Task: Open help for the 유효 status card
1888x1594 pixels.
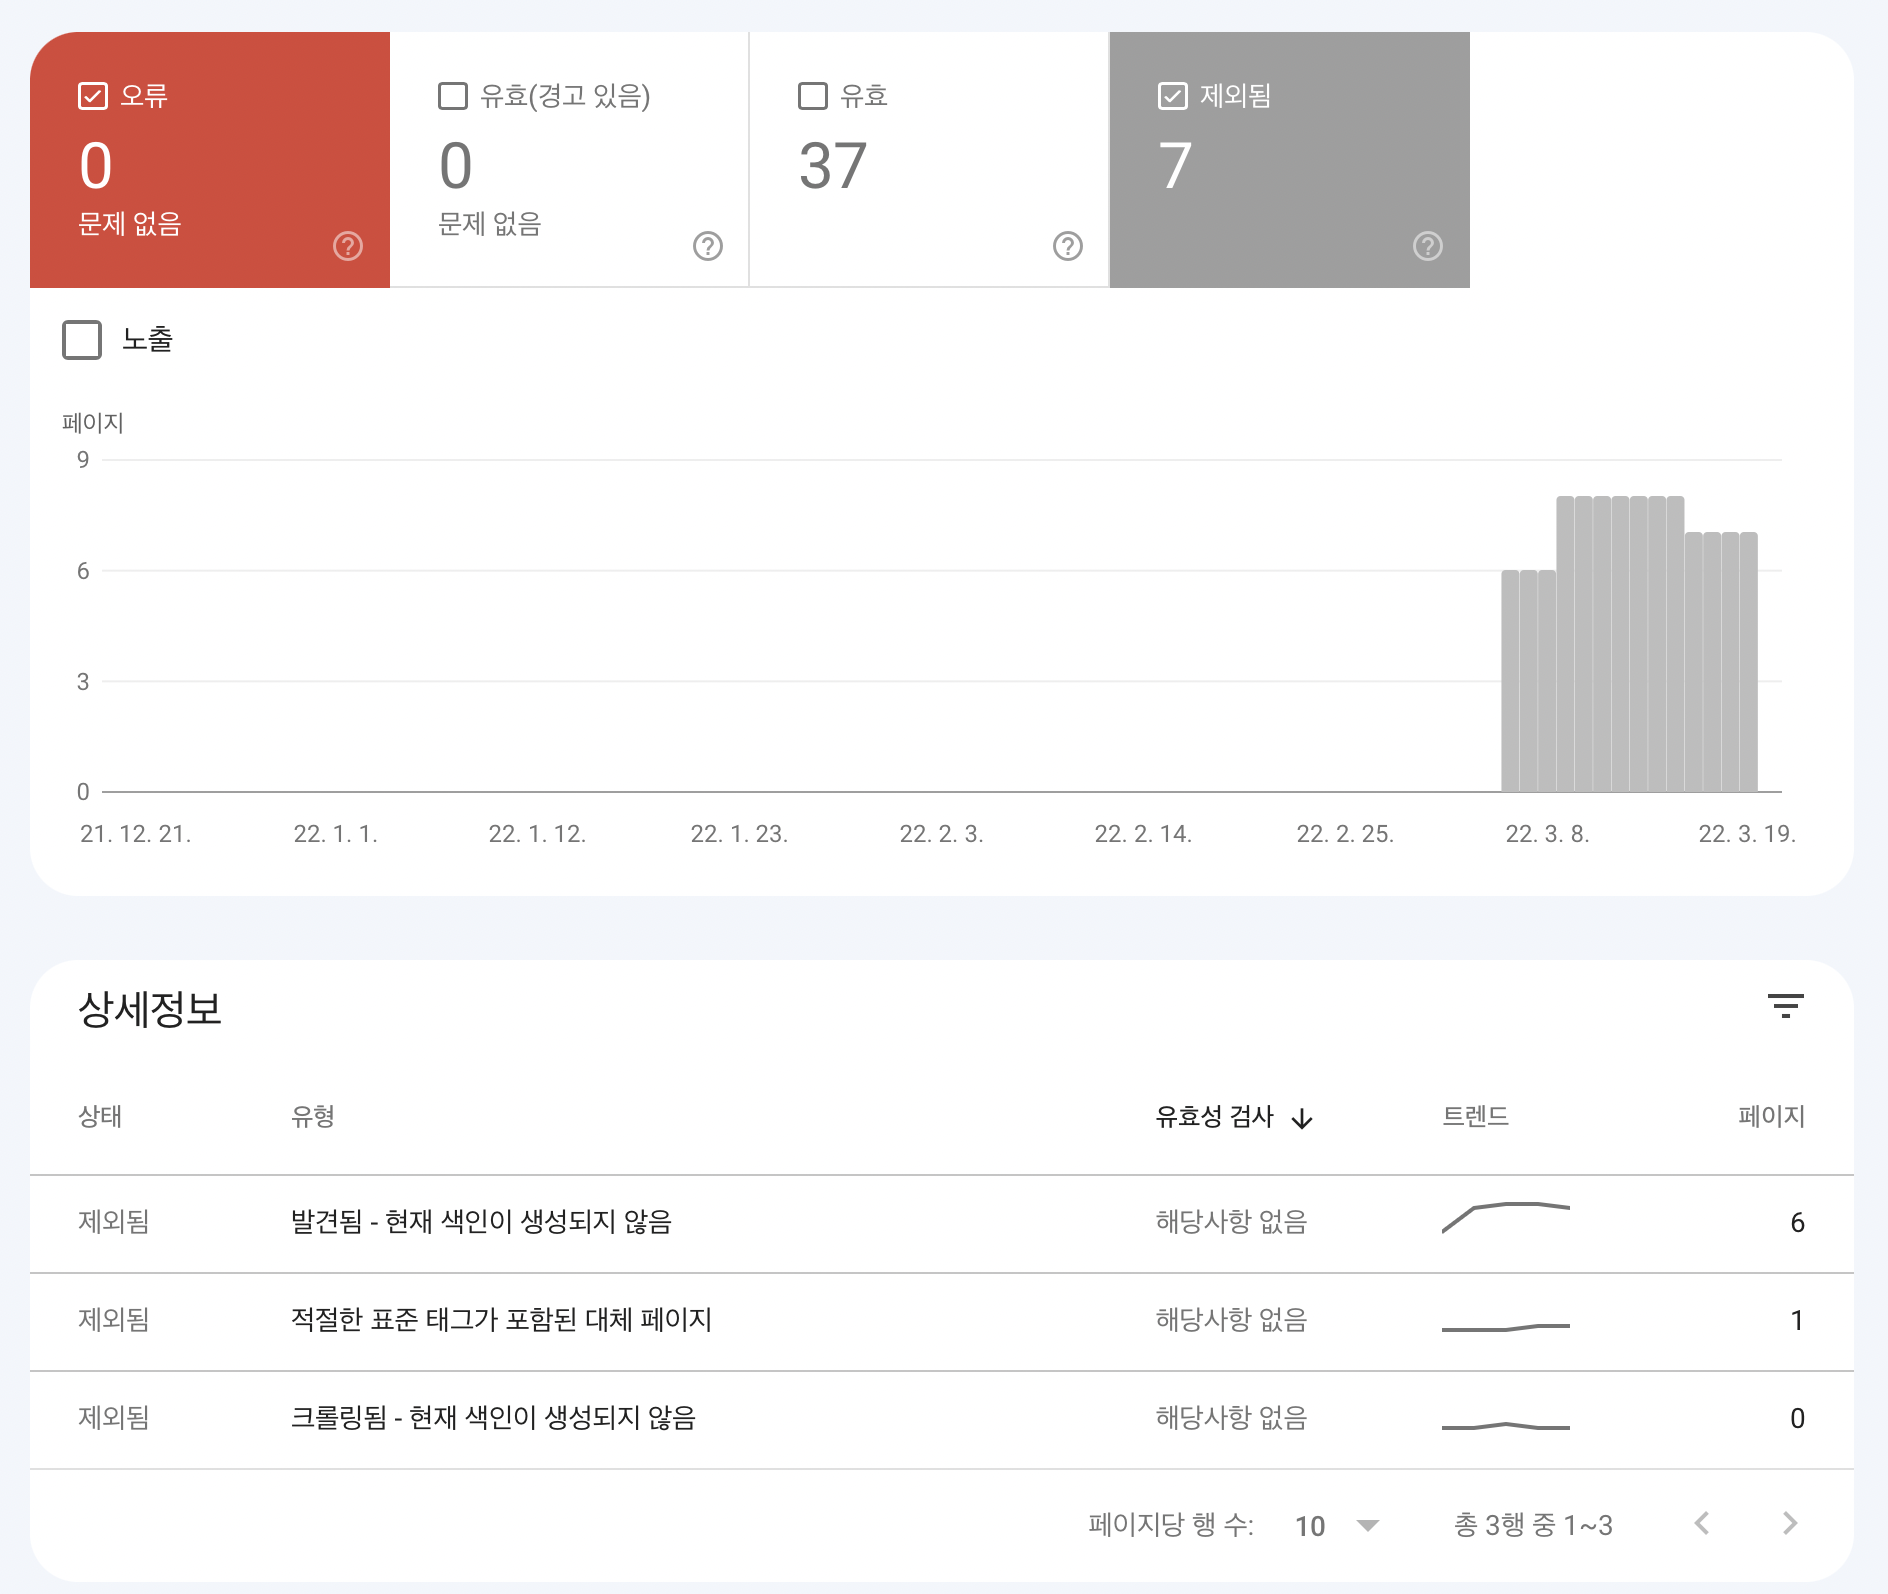Action: pyautogui.click(x=1066, y=245)
